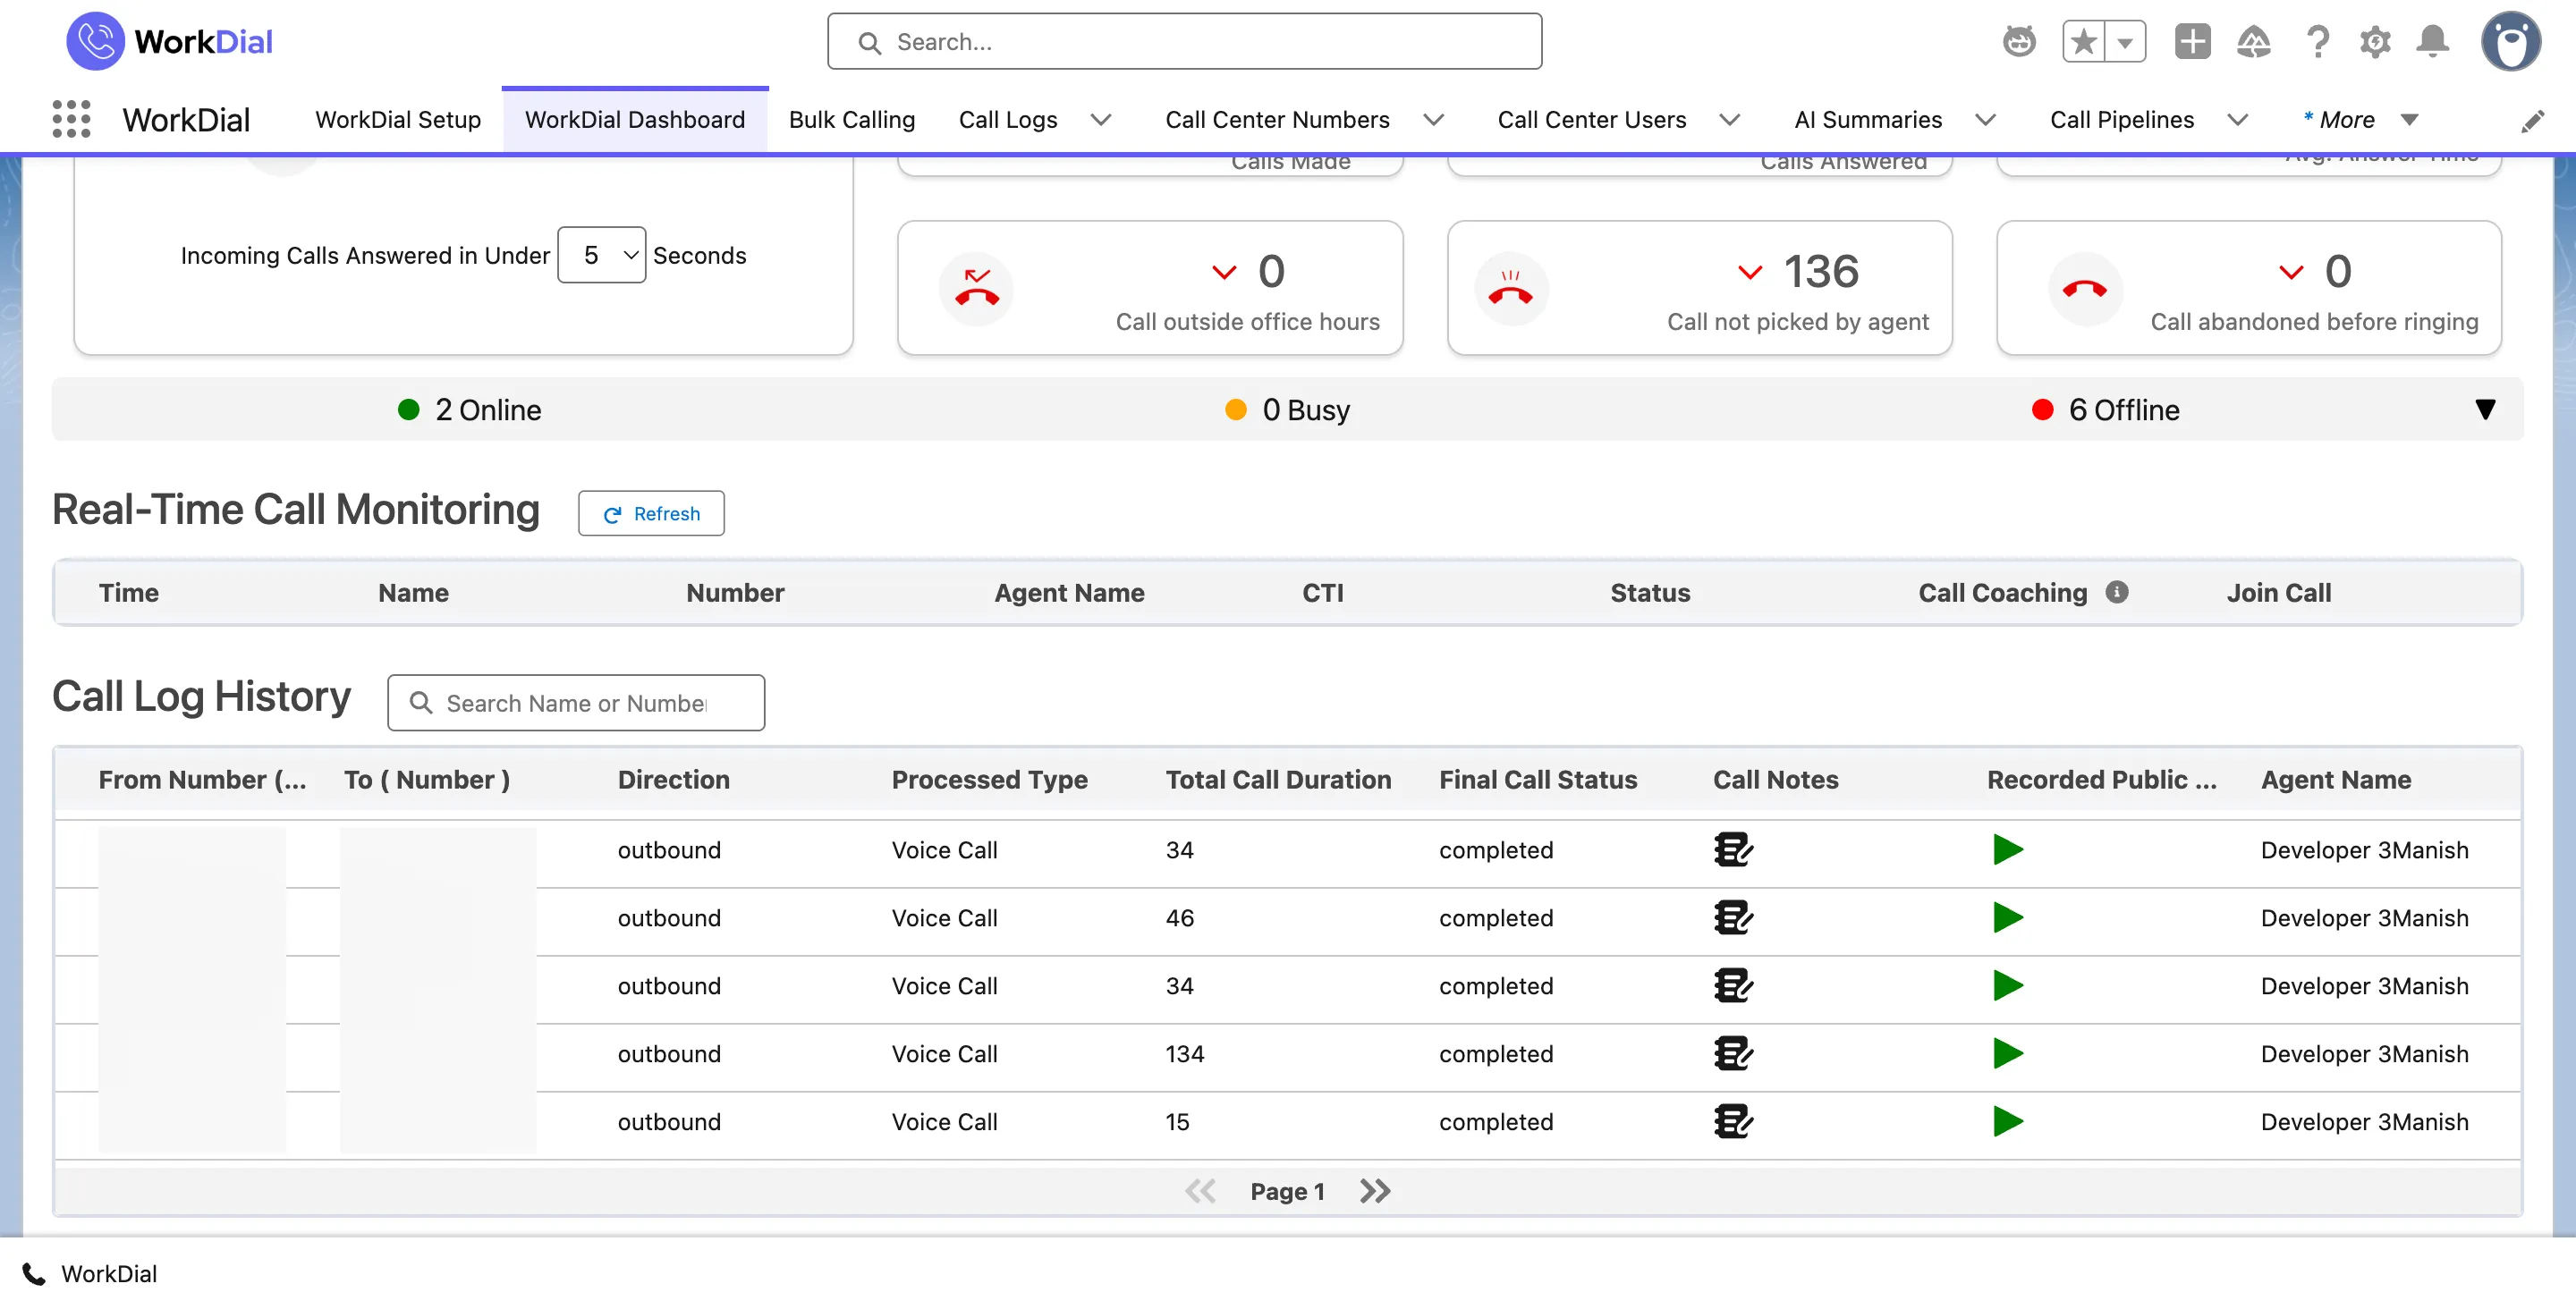
Task: Open the Call Pipelines tab
Action: point(2121,119)
